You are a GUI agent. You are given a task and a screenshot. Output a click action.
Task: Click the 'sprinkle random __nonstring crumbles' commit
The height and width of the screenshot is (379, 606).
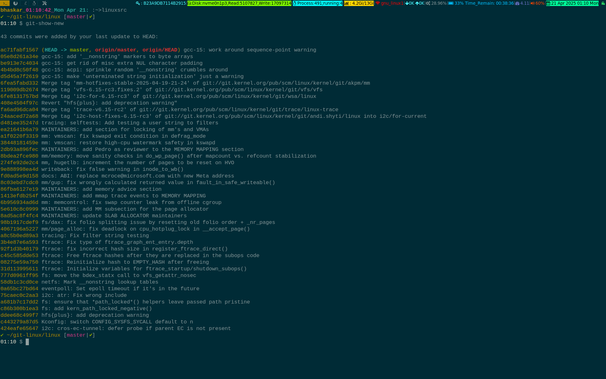pos(114,70)
